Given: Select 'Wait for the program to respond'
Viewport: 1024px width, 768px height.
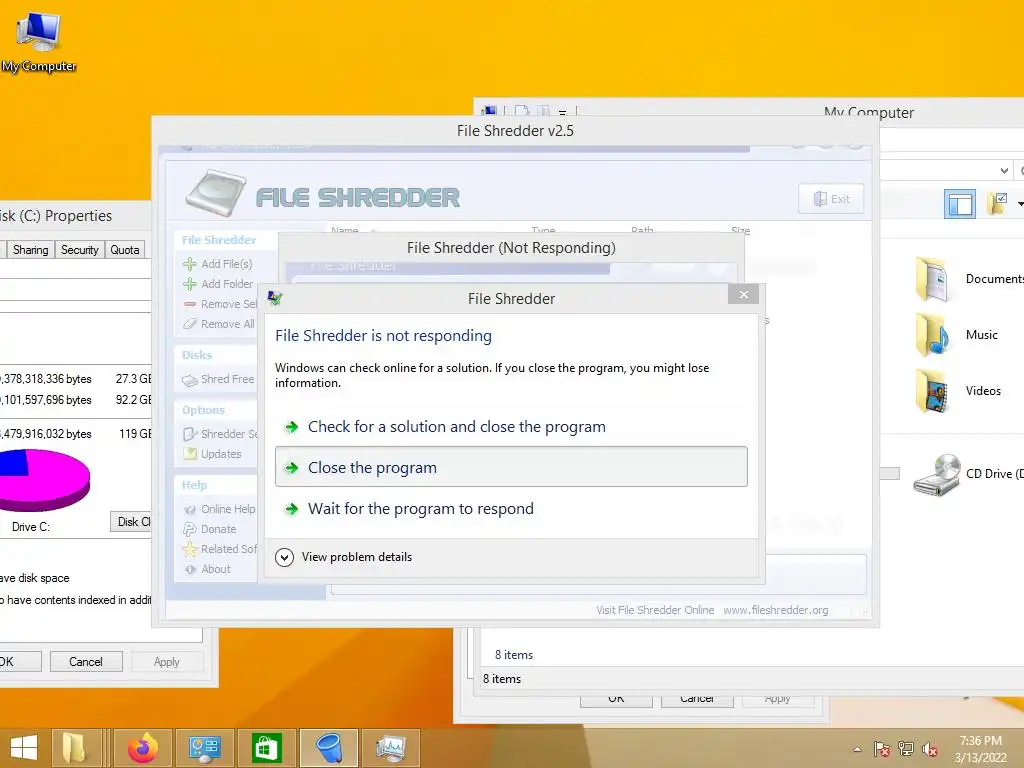Looking at the screenshot, I should [511, 509].
